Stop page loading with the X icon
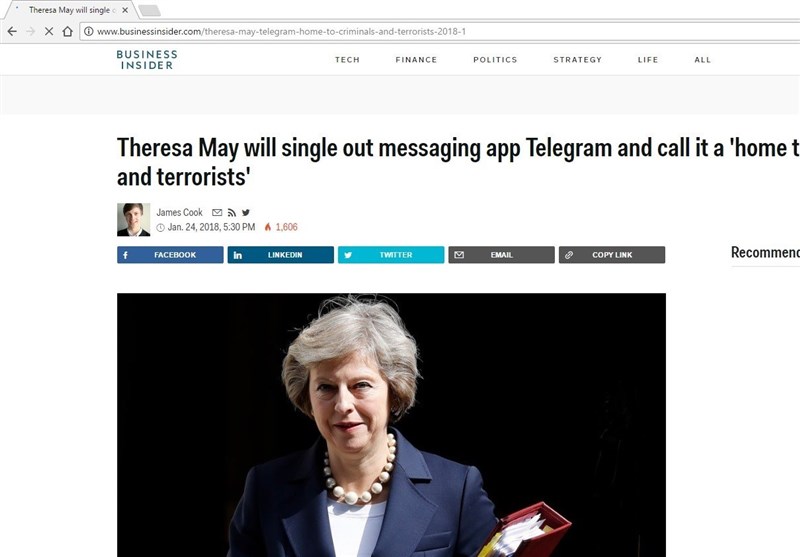The width and height of the screenshot is (800, 557). (49, 32)
